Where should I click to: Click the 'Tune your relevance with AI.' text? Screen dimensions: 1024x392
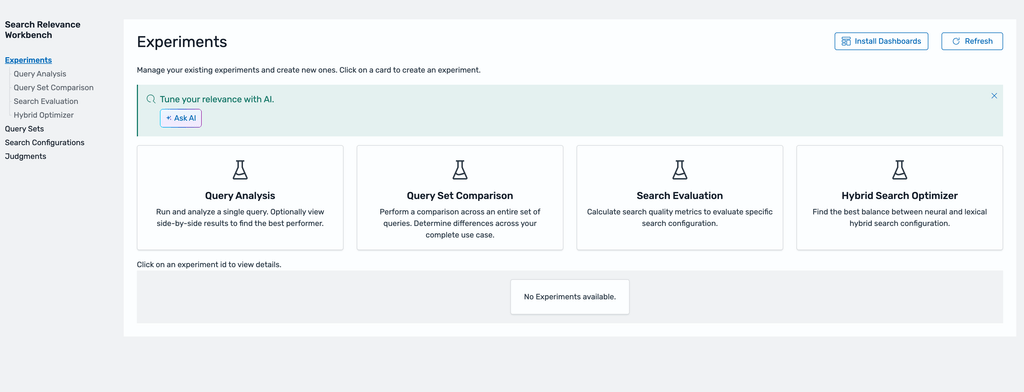217,99
